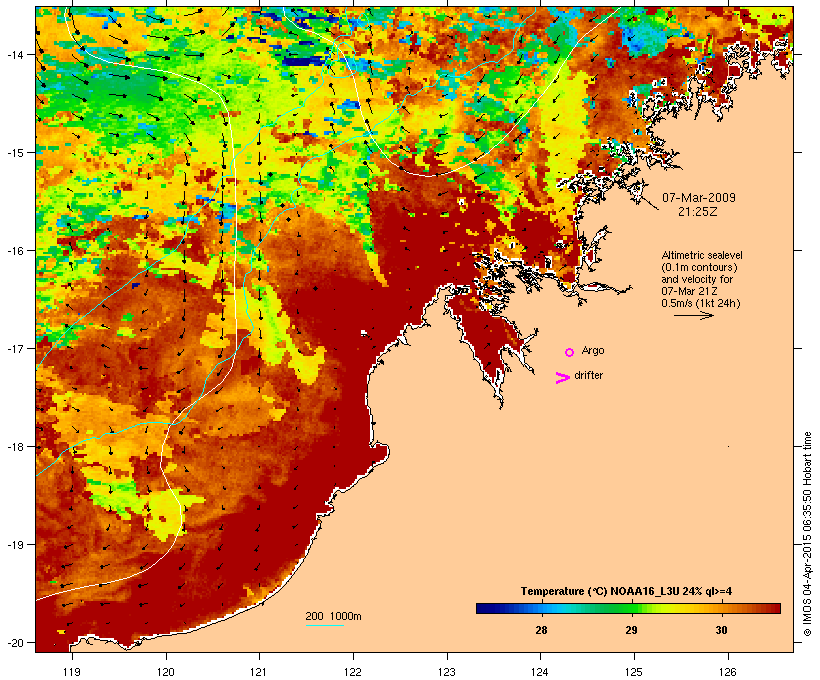Click 'and velocity for' annotation line
Viewport: 820px width, 680px height.
[697, 279]
